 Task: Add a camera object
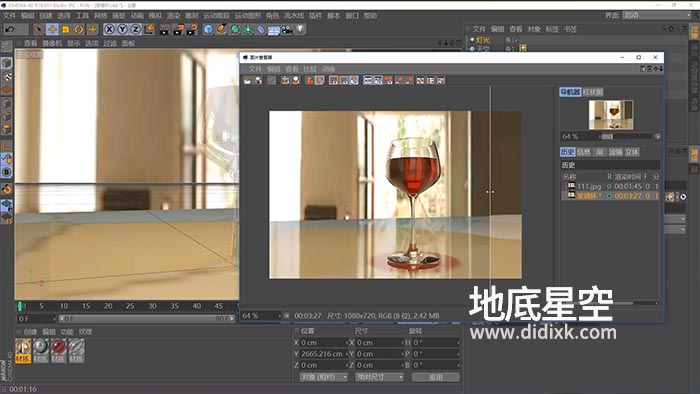pos(287,29)
